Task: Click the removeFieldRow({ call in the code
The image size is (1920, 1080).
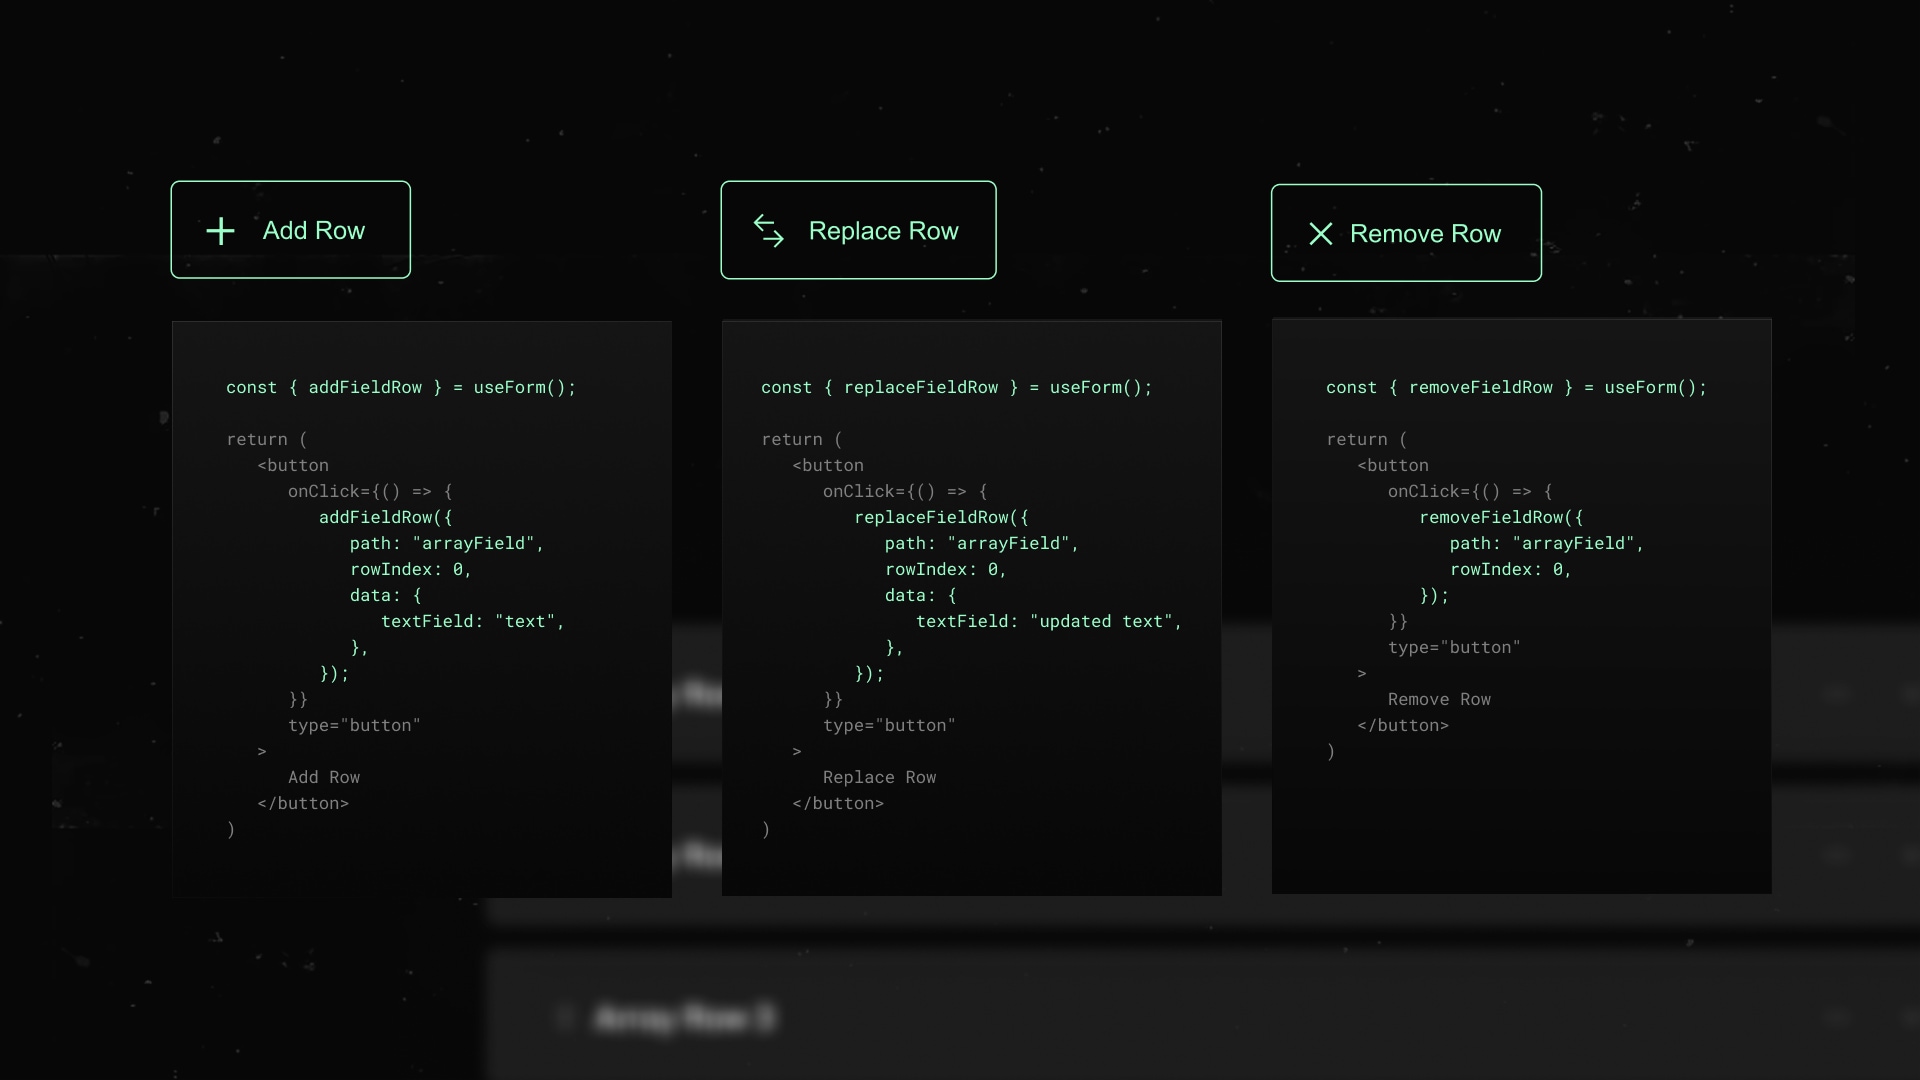Action: 1500,518
